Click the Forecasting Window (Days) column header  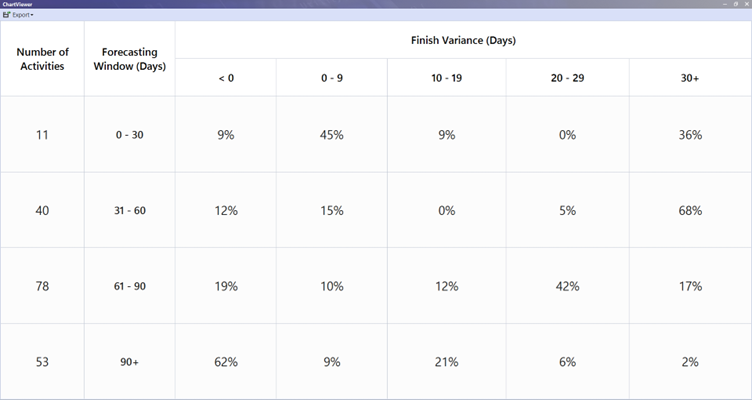(x=129, y=59)
